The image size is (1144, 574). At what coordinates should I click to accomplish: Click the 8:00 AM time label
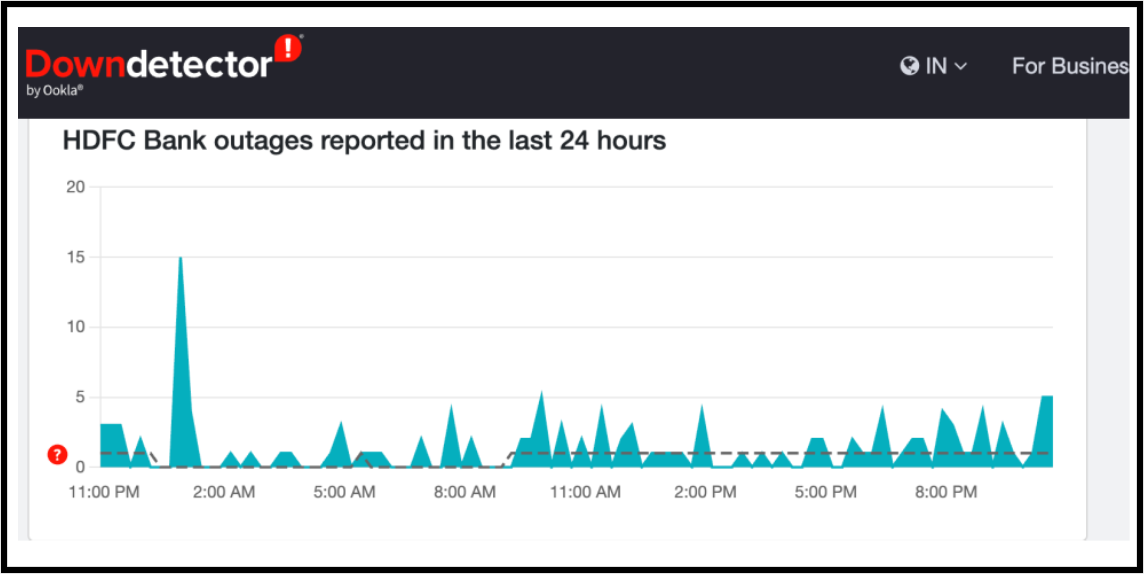pos(464,492)
